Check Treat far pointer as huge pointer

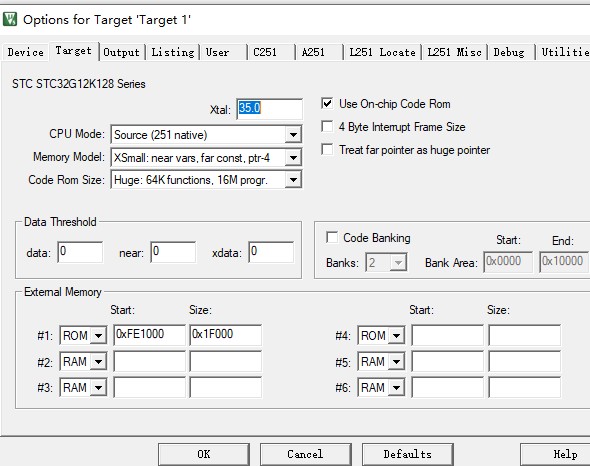[x=327, y=149]
